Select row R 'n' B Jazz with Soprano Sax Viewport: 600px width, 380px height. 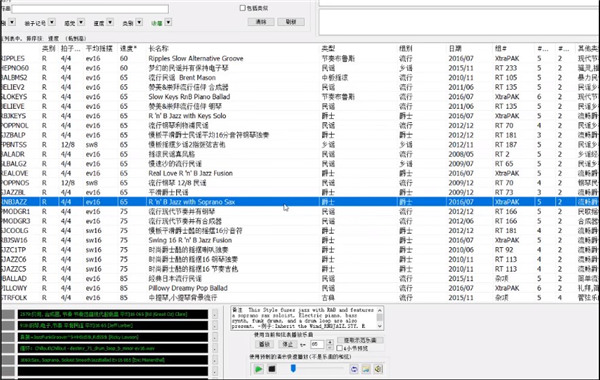point(300,202)
